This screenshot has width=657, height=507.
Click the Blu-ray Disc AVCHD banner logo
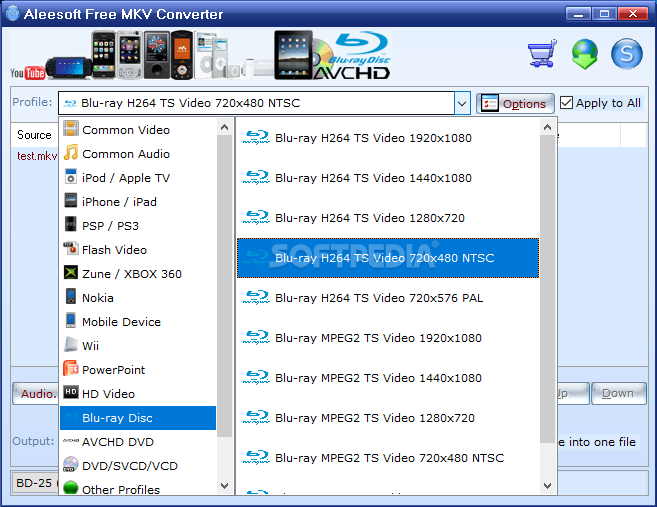[352, 55]
